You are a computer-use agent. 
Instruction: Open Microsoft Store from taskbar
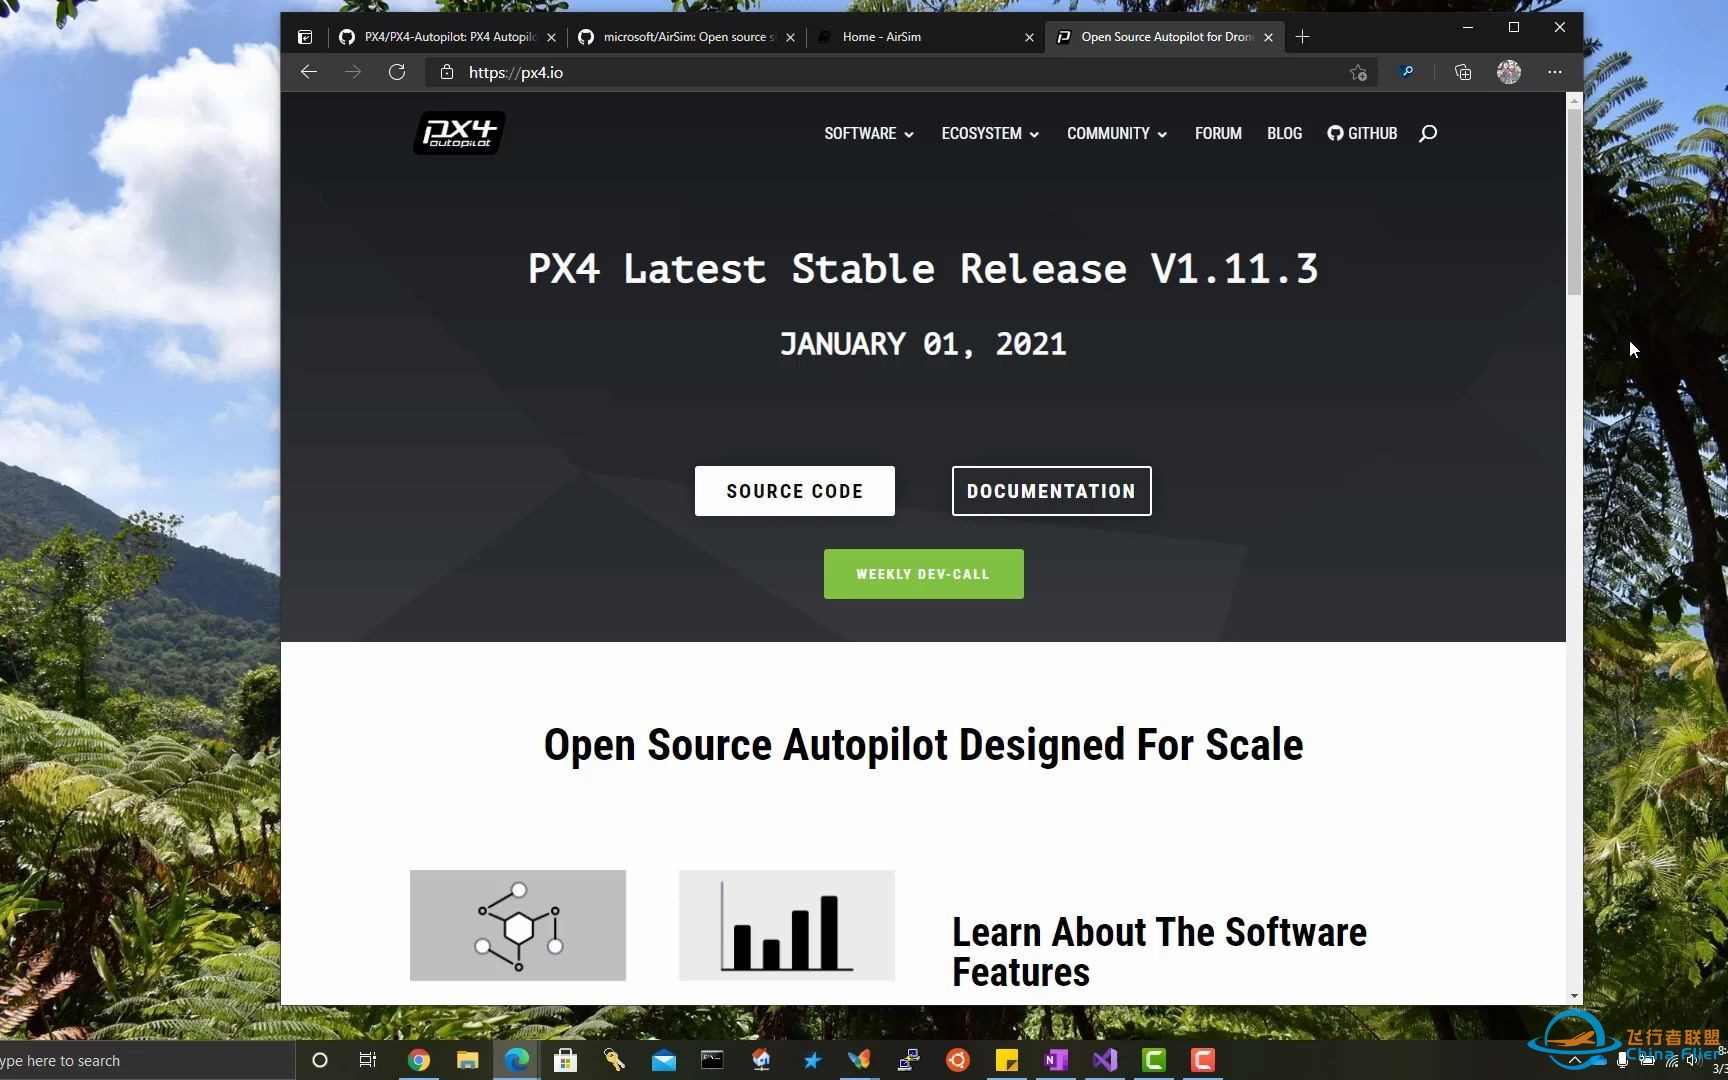tap(565, 1060)
